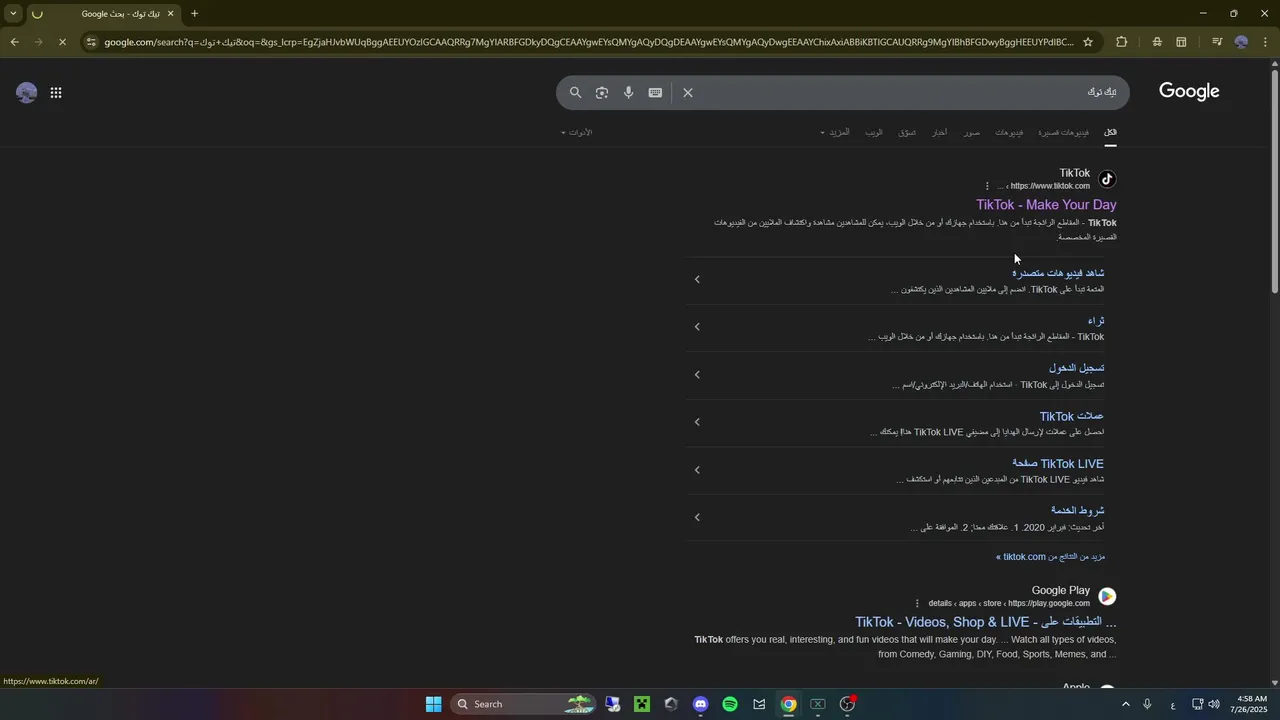This screenshot has width=1280, height=720.
Task: Open Windows Start menu
Action: [433, 704]
